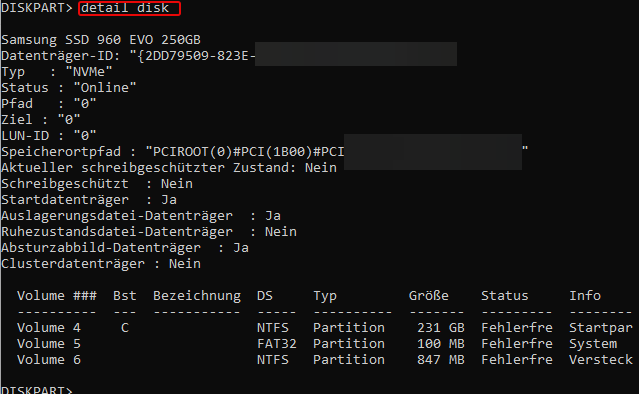Screen dimensions: 639x394
Task: Click the Ziel "0" line
Action: point(41,119)
